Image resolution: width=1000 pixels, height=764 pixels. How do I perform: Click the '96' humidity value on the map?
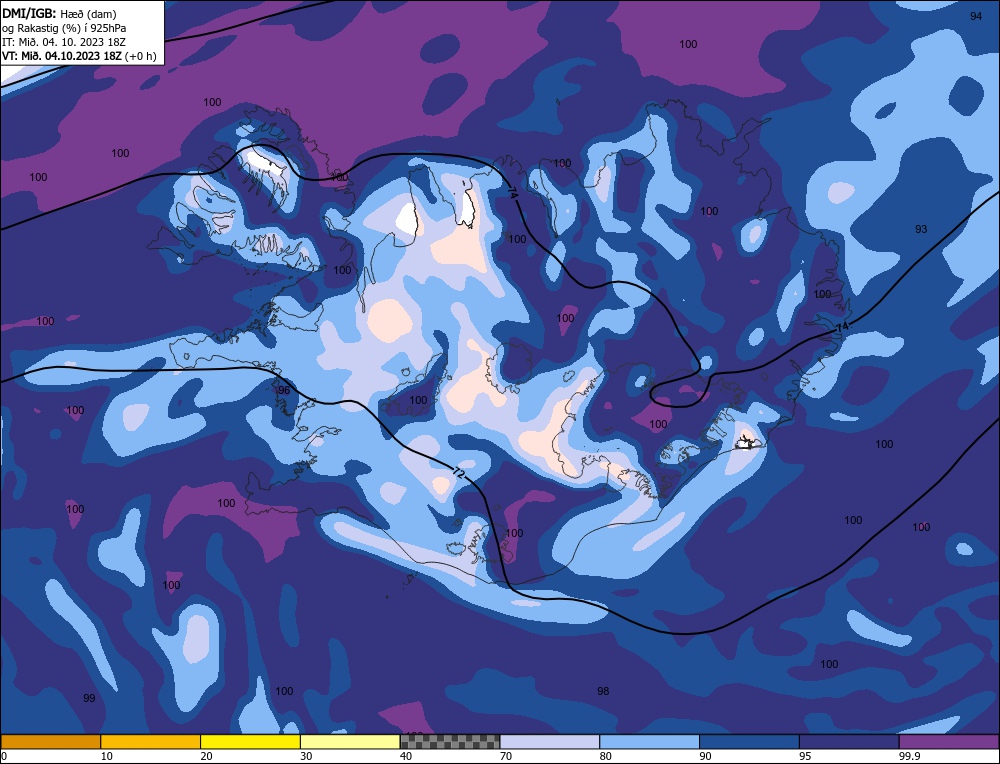[284, 390]
